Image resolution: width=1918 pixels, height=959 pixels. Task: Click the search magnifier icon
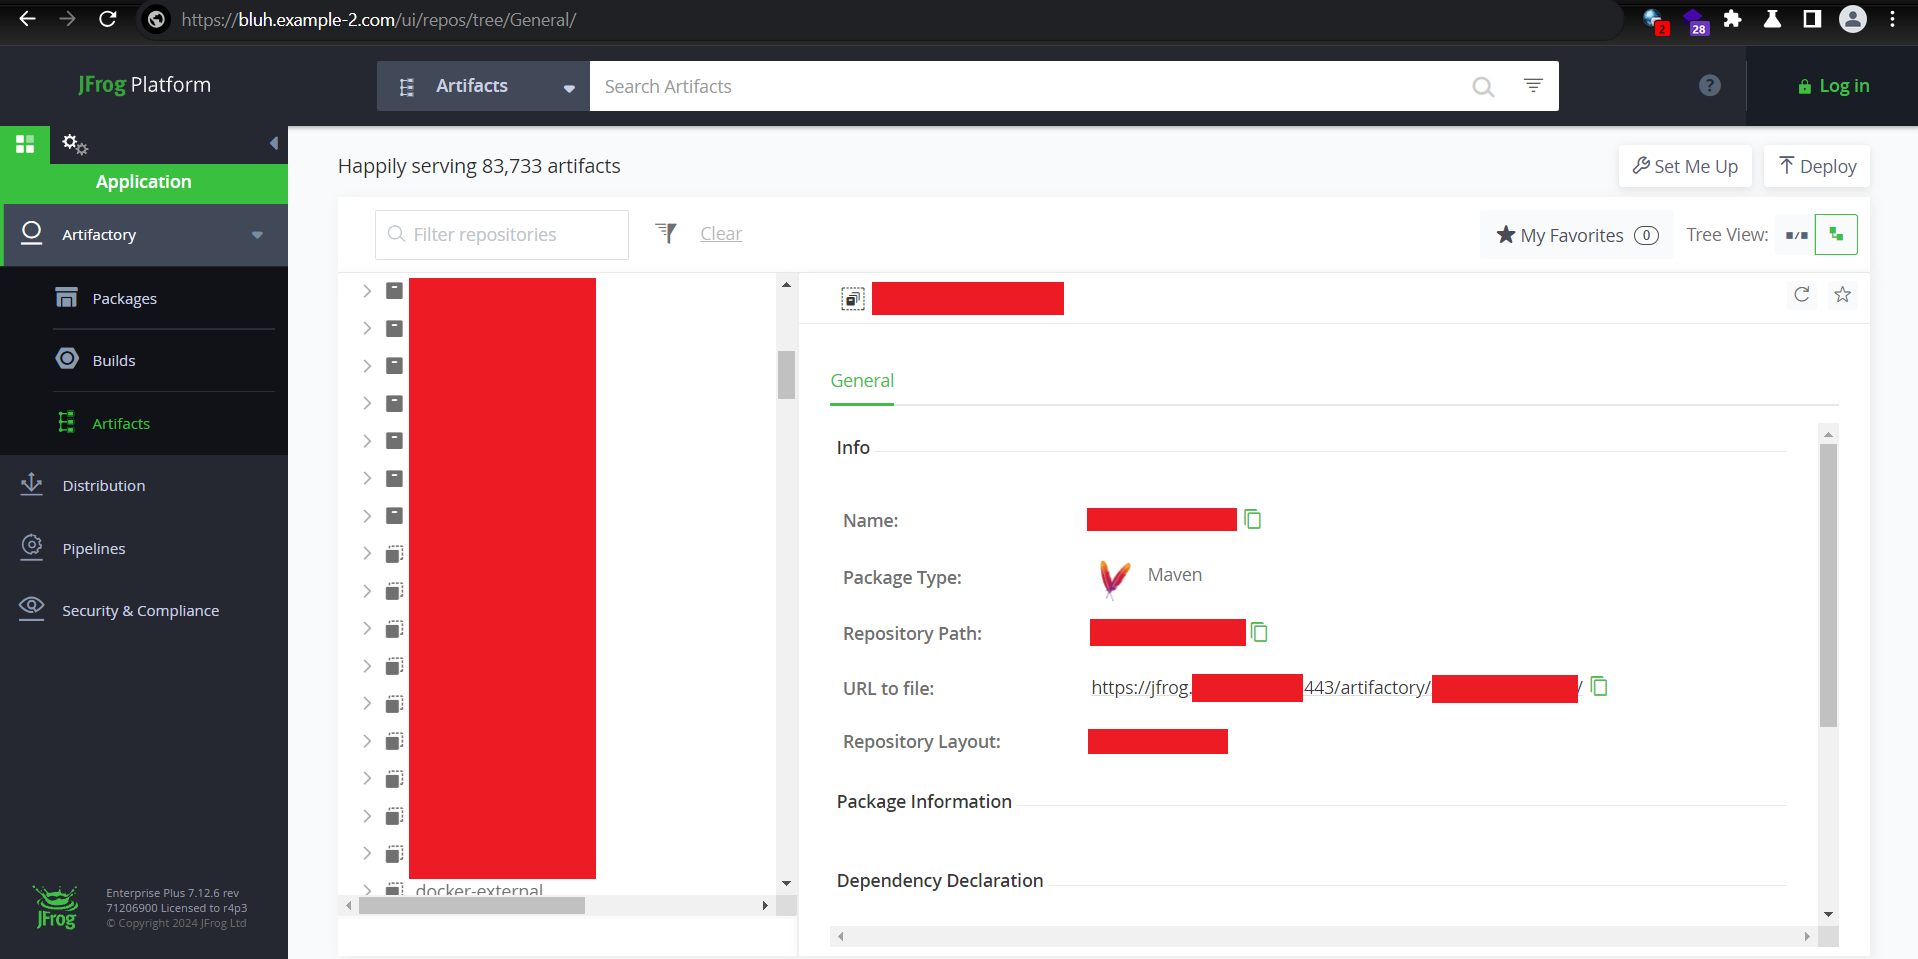click(1482, 87)
